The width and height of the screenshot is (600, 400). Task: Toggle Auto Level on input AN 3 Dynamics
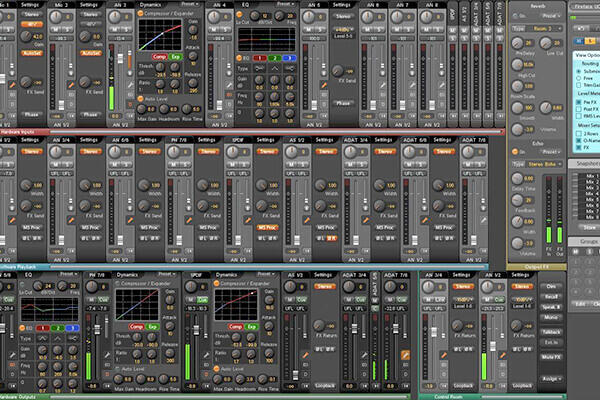140,99
